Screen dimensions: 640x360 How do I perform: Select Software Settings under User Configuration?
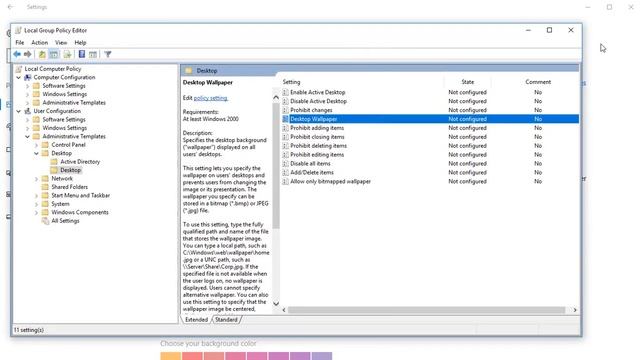(x=64, y=120)
